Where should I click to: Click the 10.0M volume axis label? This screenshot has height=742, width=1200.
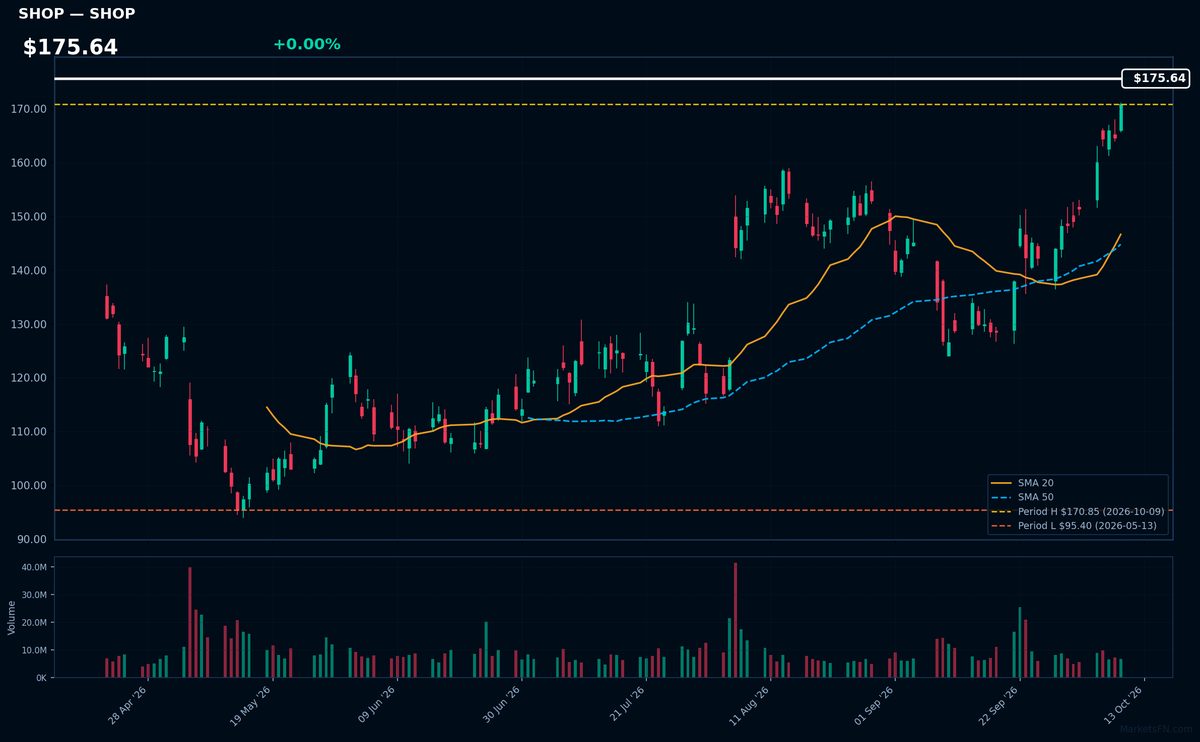click(34, 650)
